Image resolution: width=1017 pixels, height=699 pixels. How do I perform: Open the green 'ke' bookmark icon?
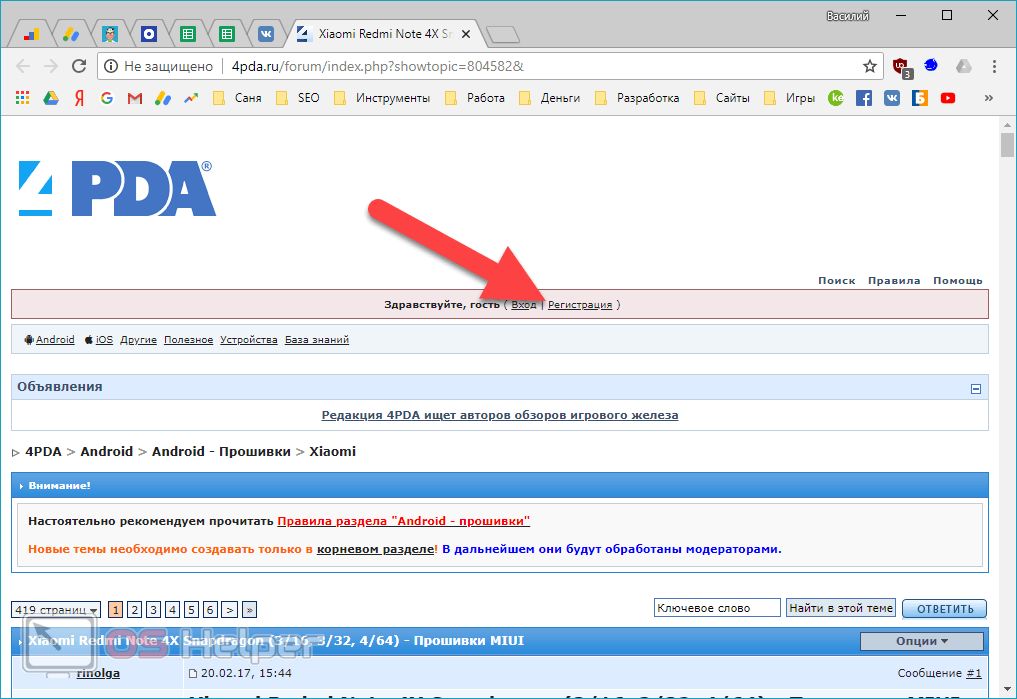836,98
